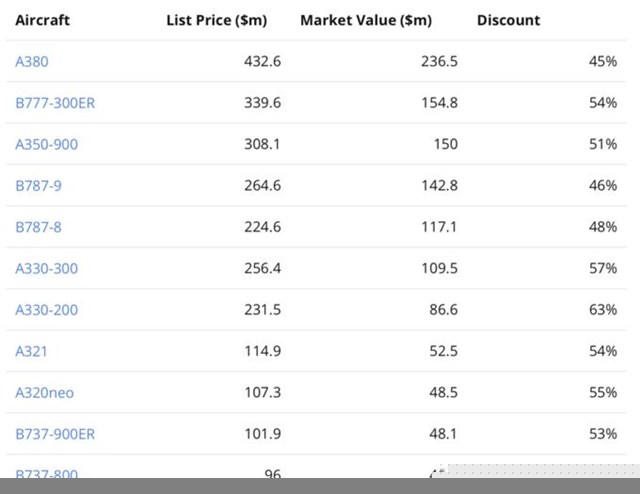Click the A330-200 aircraft link
Screen dimensions: 640x494
(x=46, y=310)
